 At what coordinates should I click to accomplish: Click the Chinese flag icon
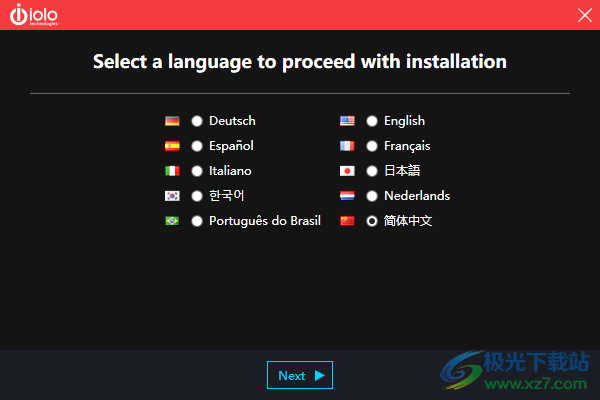coord(347,221)
